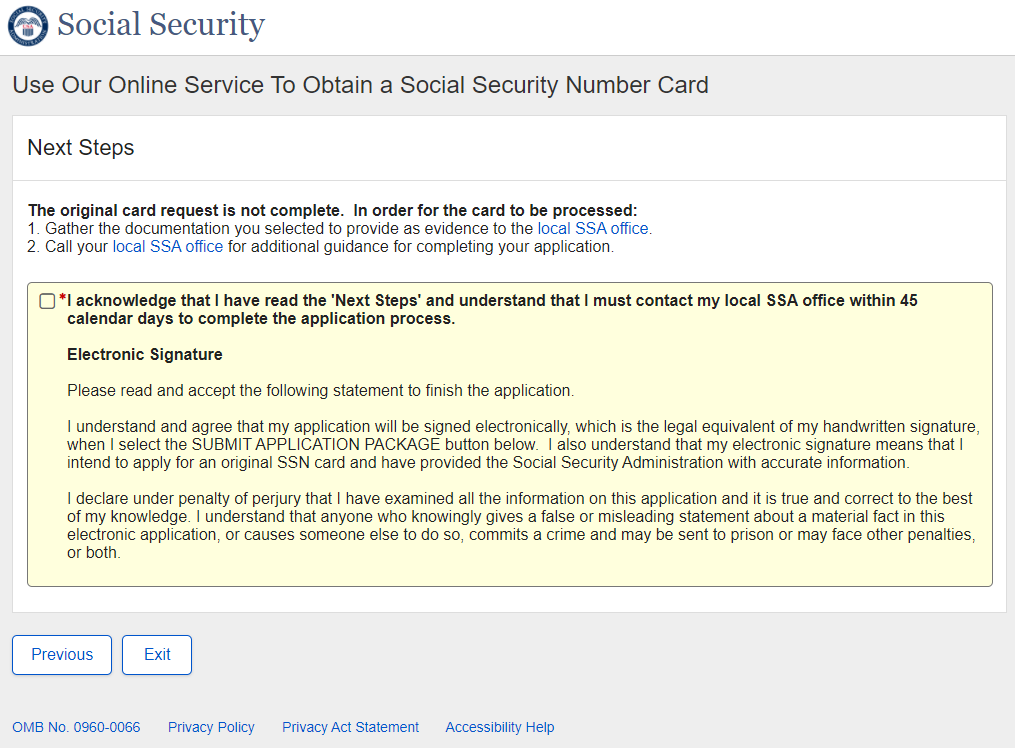Open local SSA office link in step 2
The width and height of the screenshot is (1015, 748).
[x=168, y=246]
